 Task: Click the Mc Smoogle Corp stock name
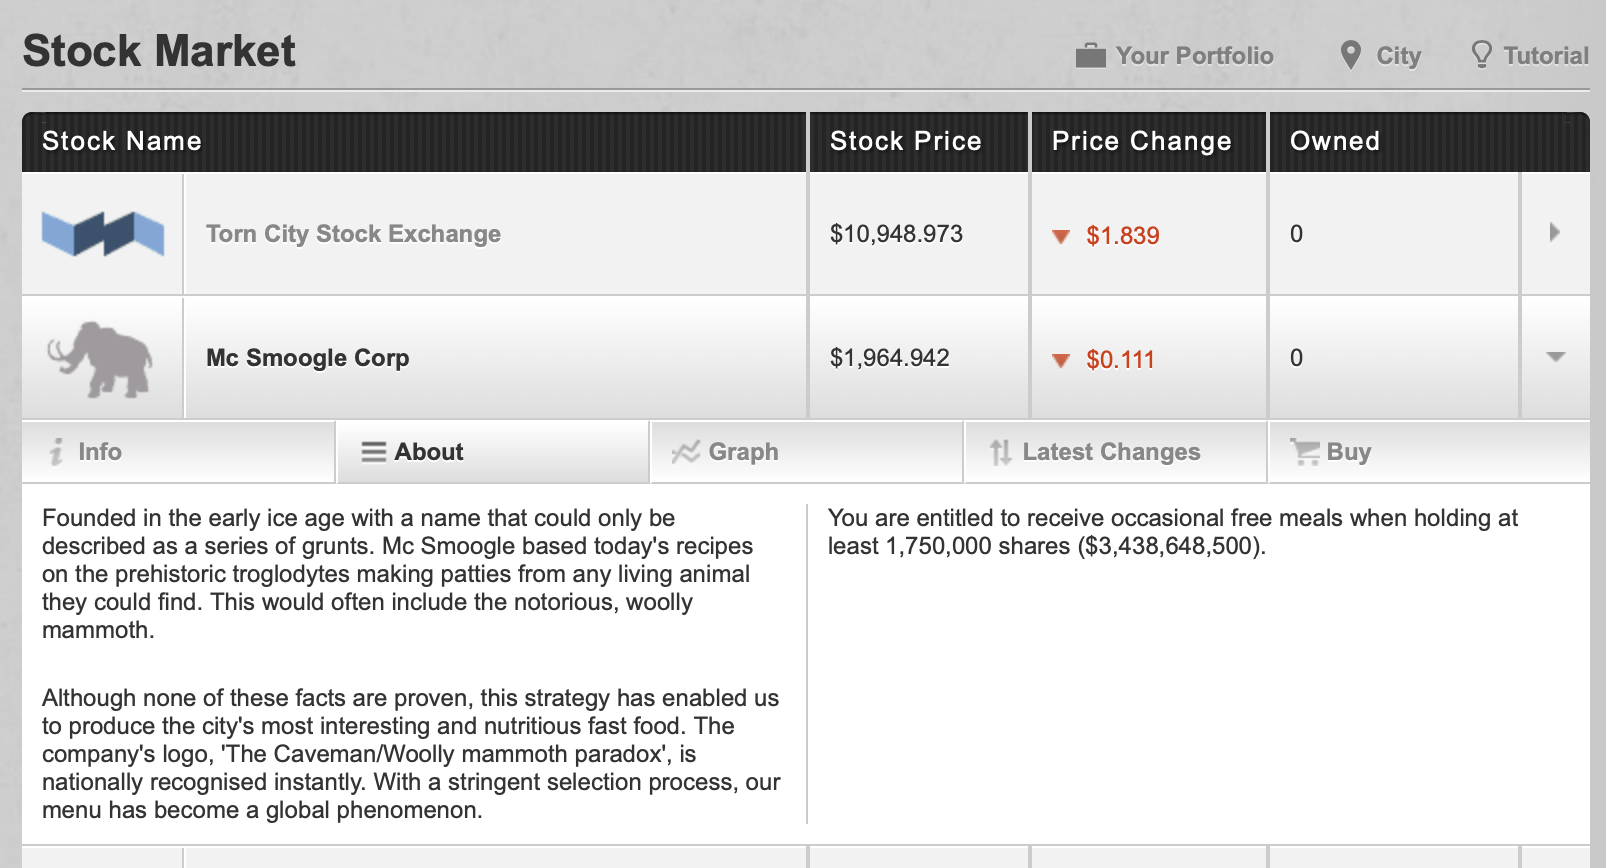click(308, 358)
